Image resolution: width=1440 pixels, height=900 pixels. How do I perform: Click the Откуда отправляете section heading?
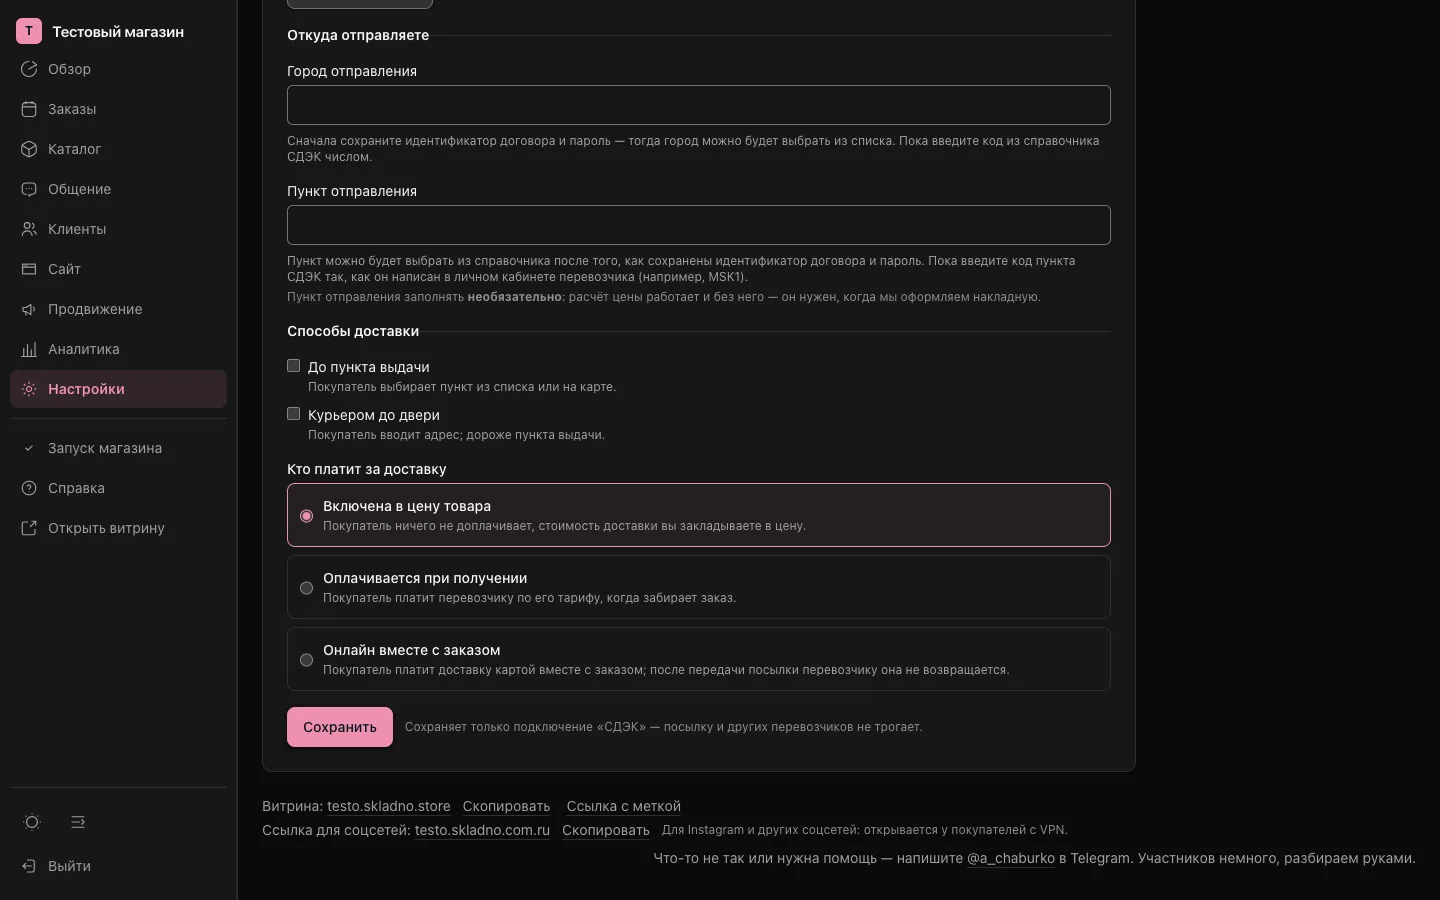358,35
